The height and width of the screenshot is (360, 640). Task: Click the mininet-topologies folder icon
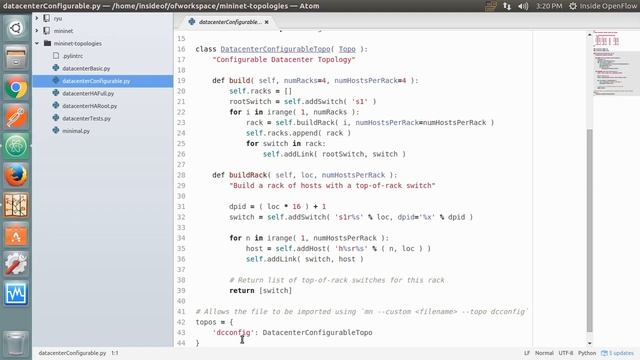pyautogui.click(x=47, y=43)
